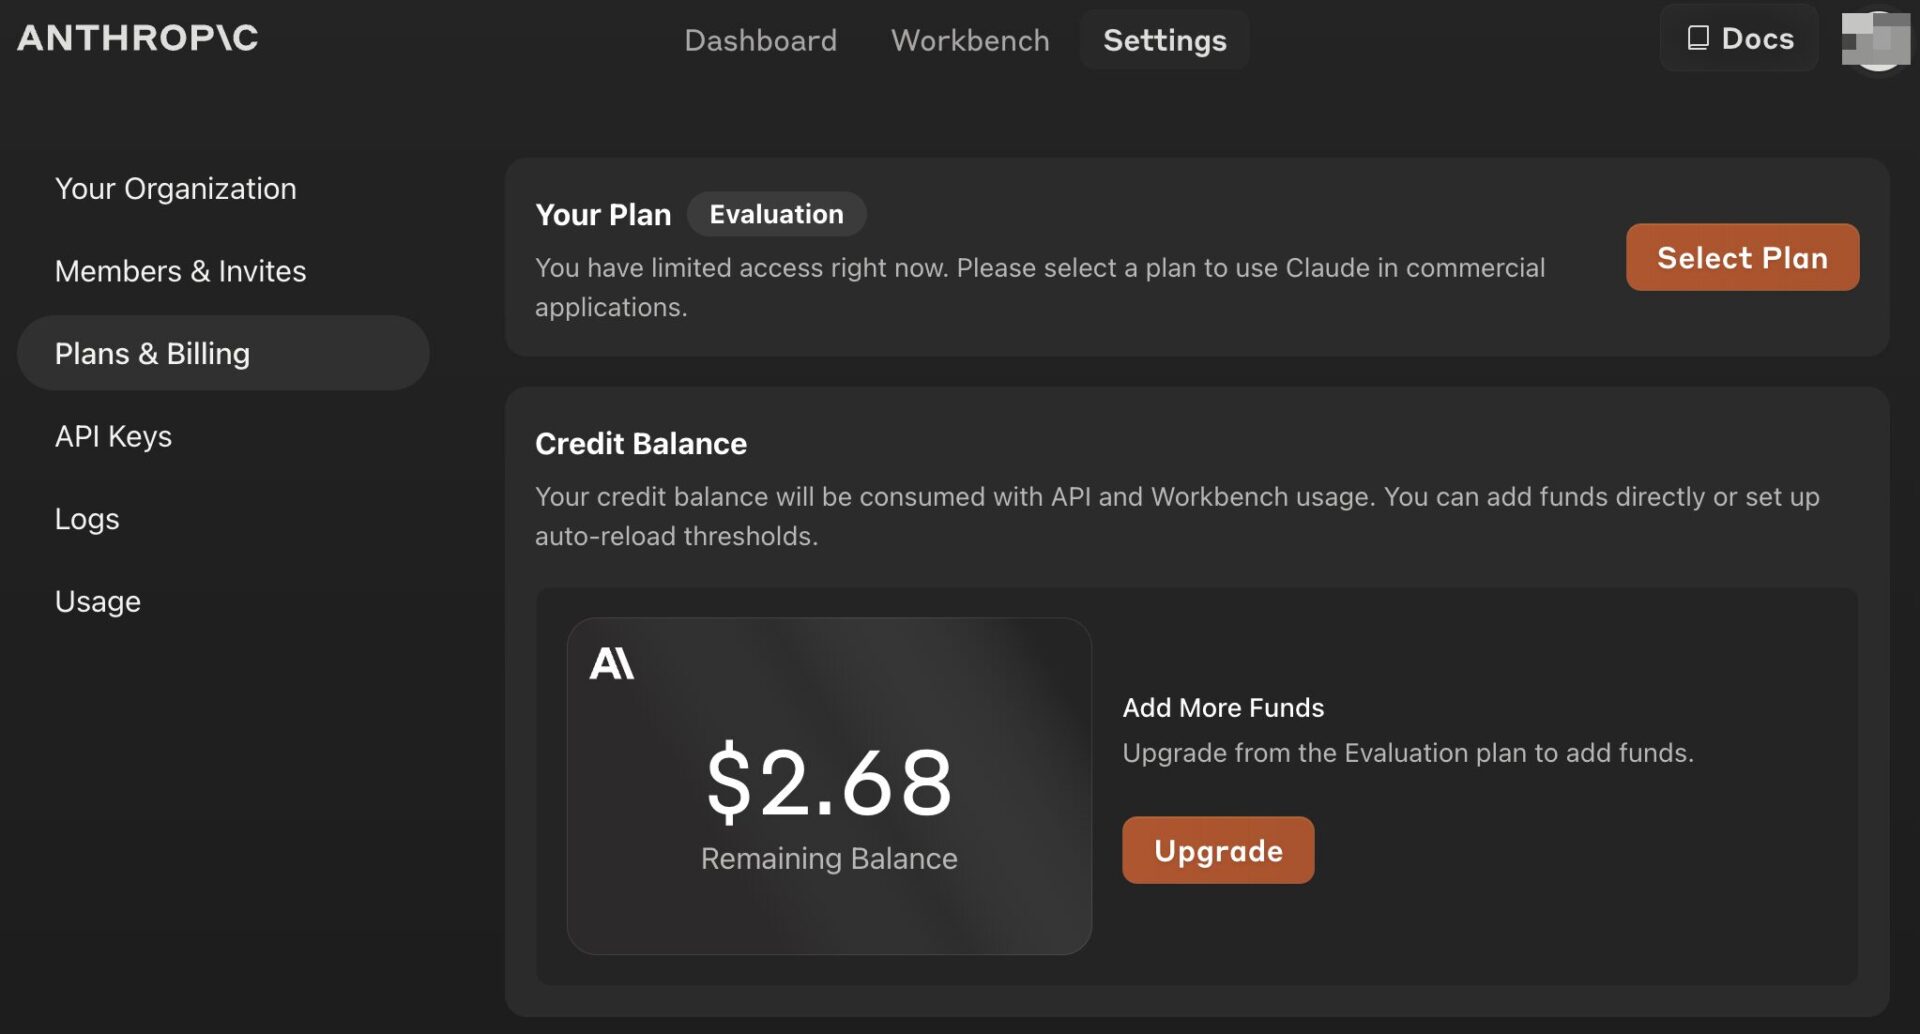The image size is (1920, 1034).
Task: Click the Add More Funds label
Action: click(1222, 707)
